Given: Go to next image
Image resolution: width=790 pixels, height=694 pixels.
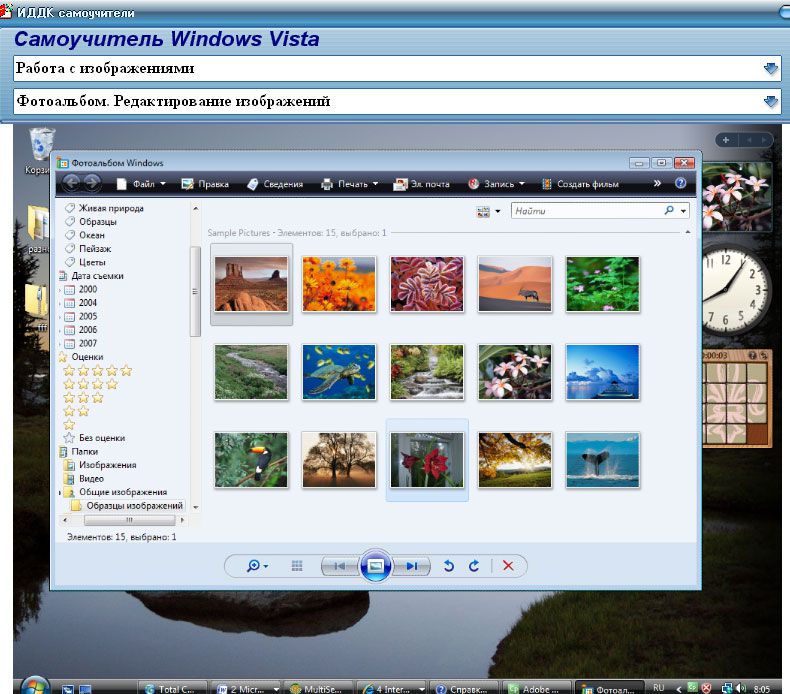Looking at the screenshot, I should coord(410,566).
